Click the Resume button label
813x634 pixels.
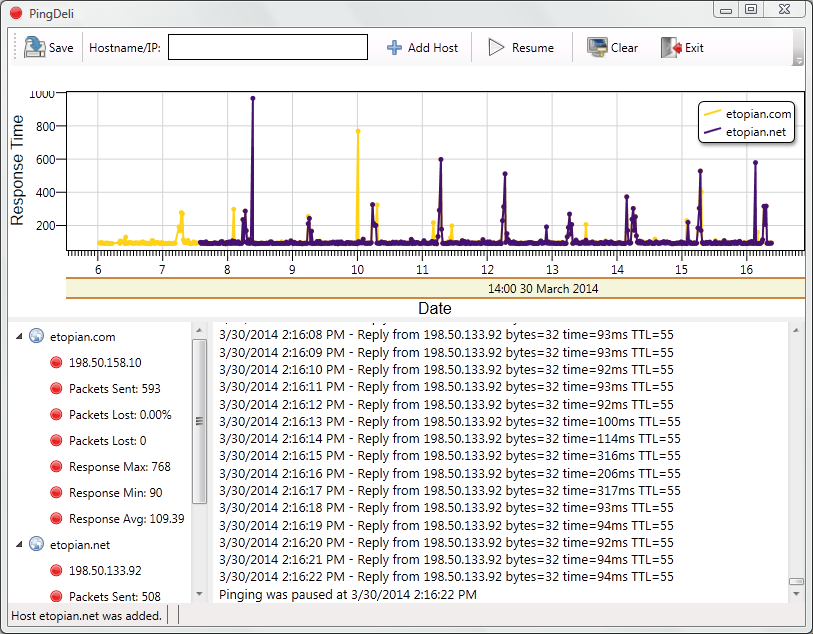(532, 48)
